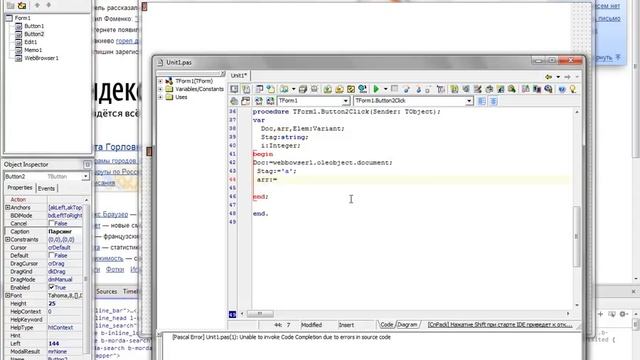Uncheck the Enabled property checkbox
640x360 pixels.
tap(51, 287)
